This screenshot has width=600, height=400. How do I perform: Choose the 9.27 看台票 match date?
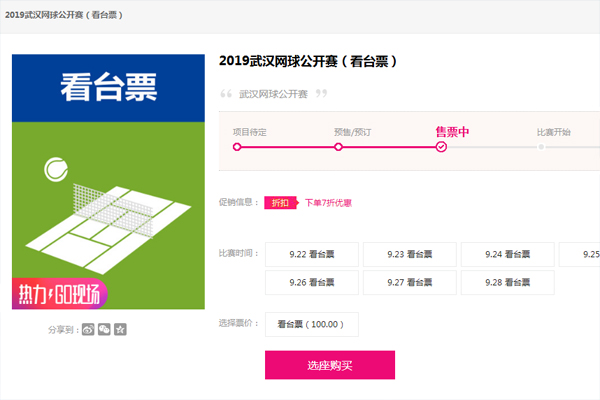(x=410, y=282)
